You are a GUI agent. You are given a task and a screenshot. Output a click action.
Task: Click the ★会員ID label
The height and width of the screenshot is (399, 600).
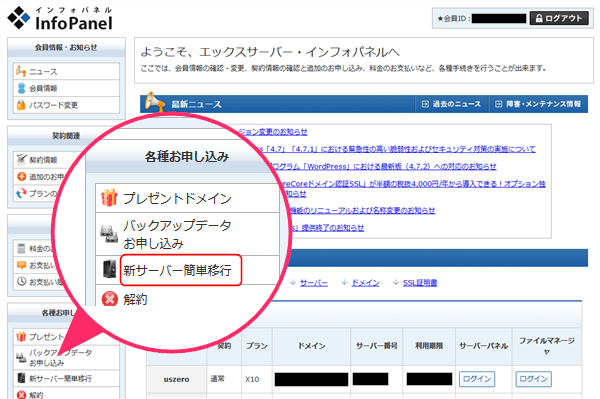(454, 18)
